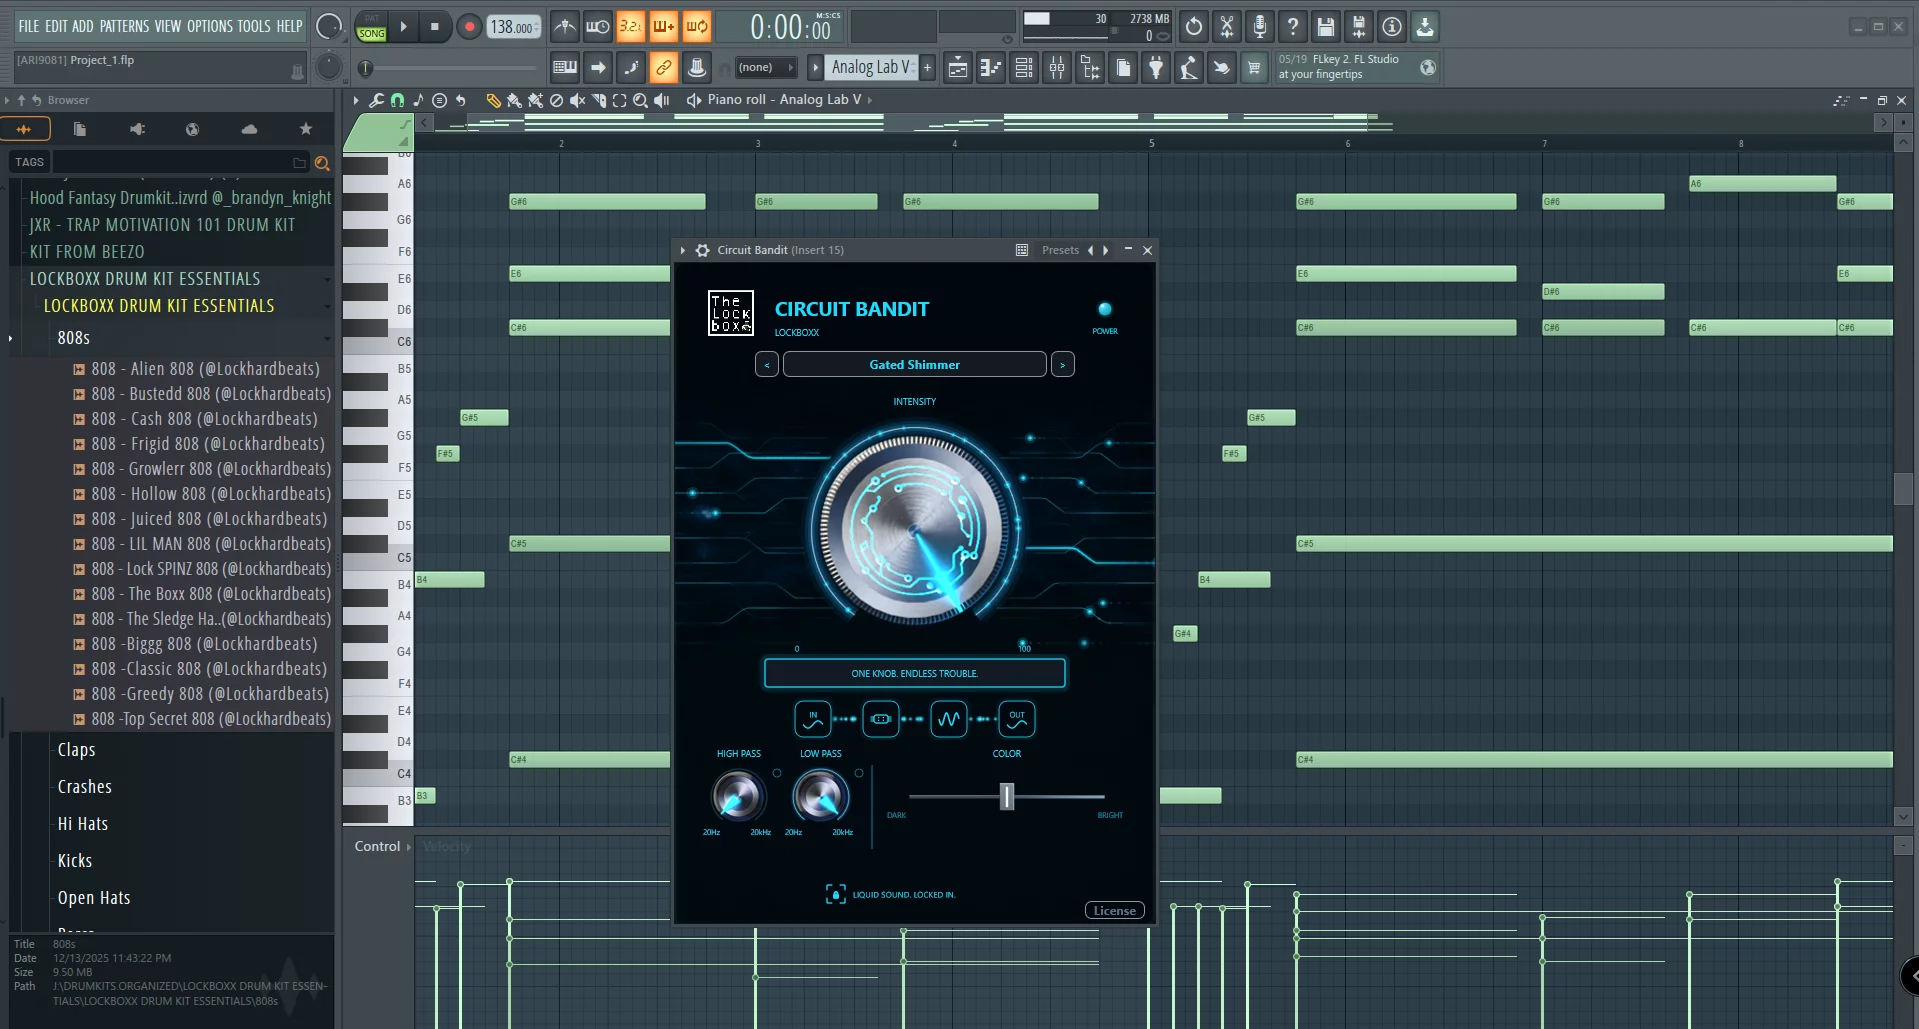The width and height of the screenshot is (1919, 1029).
Task: Click the tempo 138.000 field
Action: coord(513,27)
